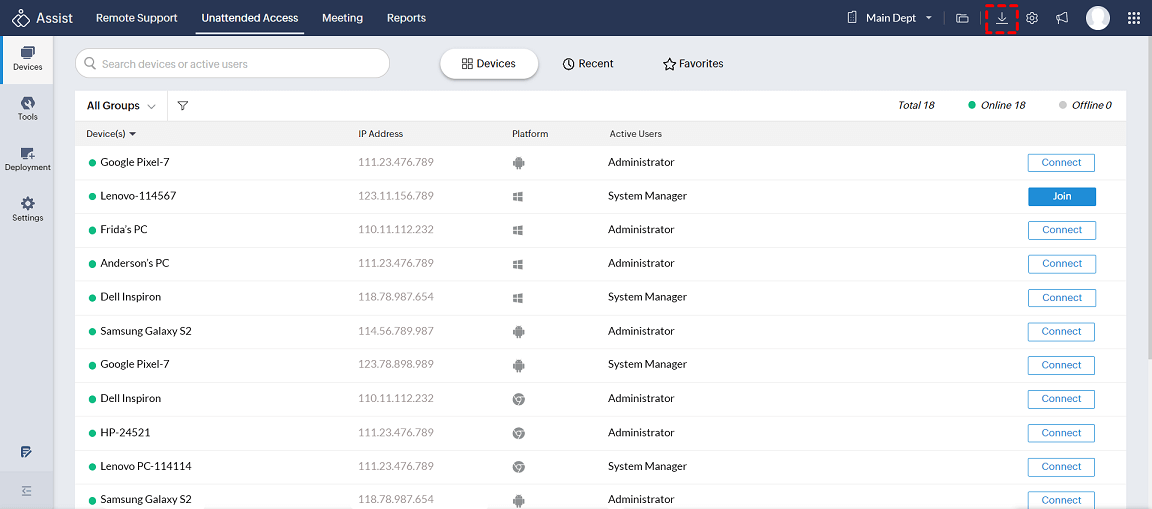The image size is (1152, 509).
Task: Click the search devices input field
Action: point(240,64)
